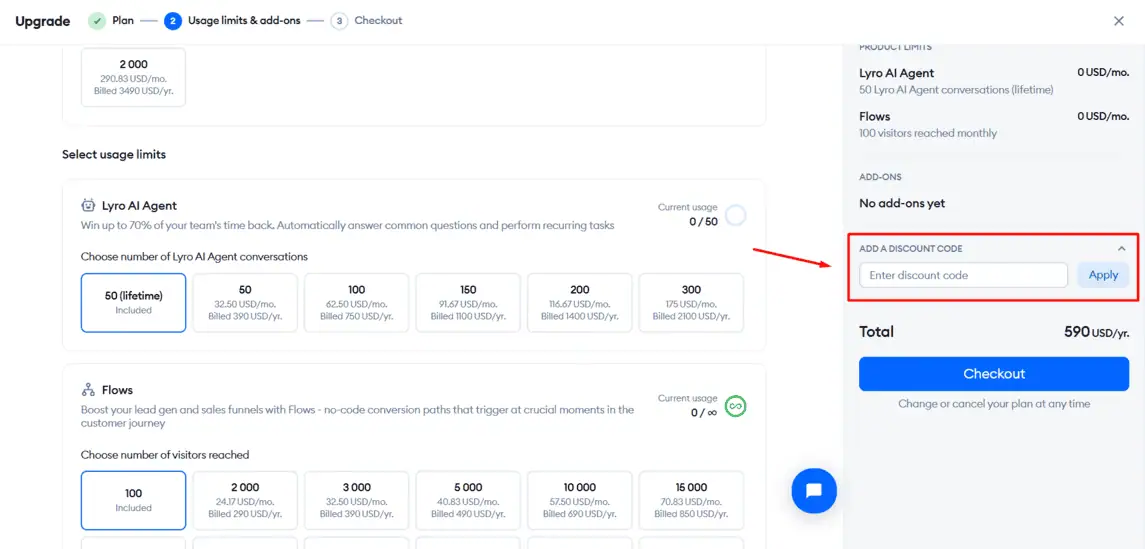Select the 2 000 option billed 3490 USD/yr.
This screenshot has height=549, width=1145.
pos(134,77)
